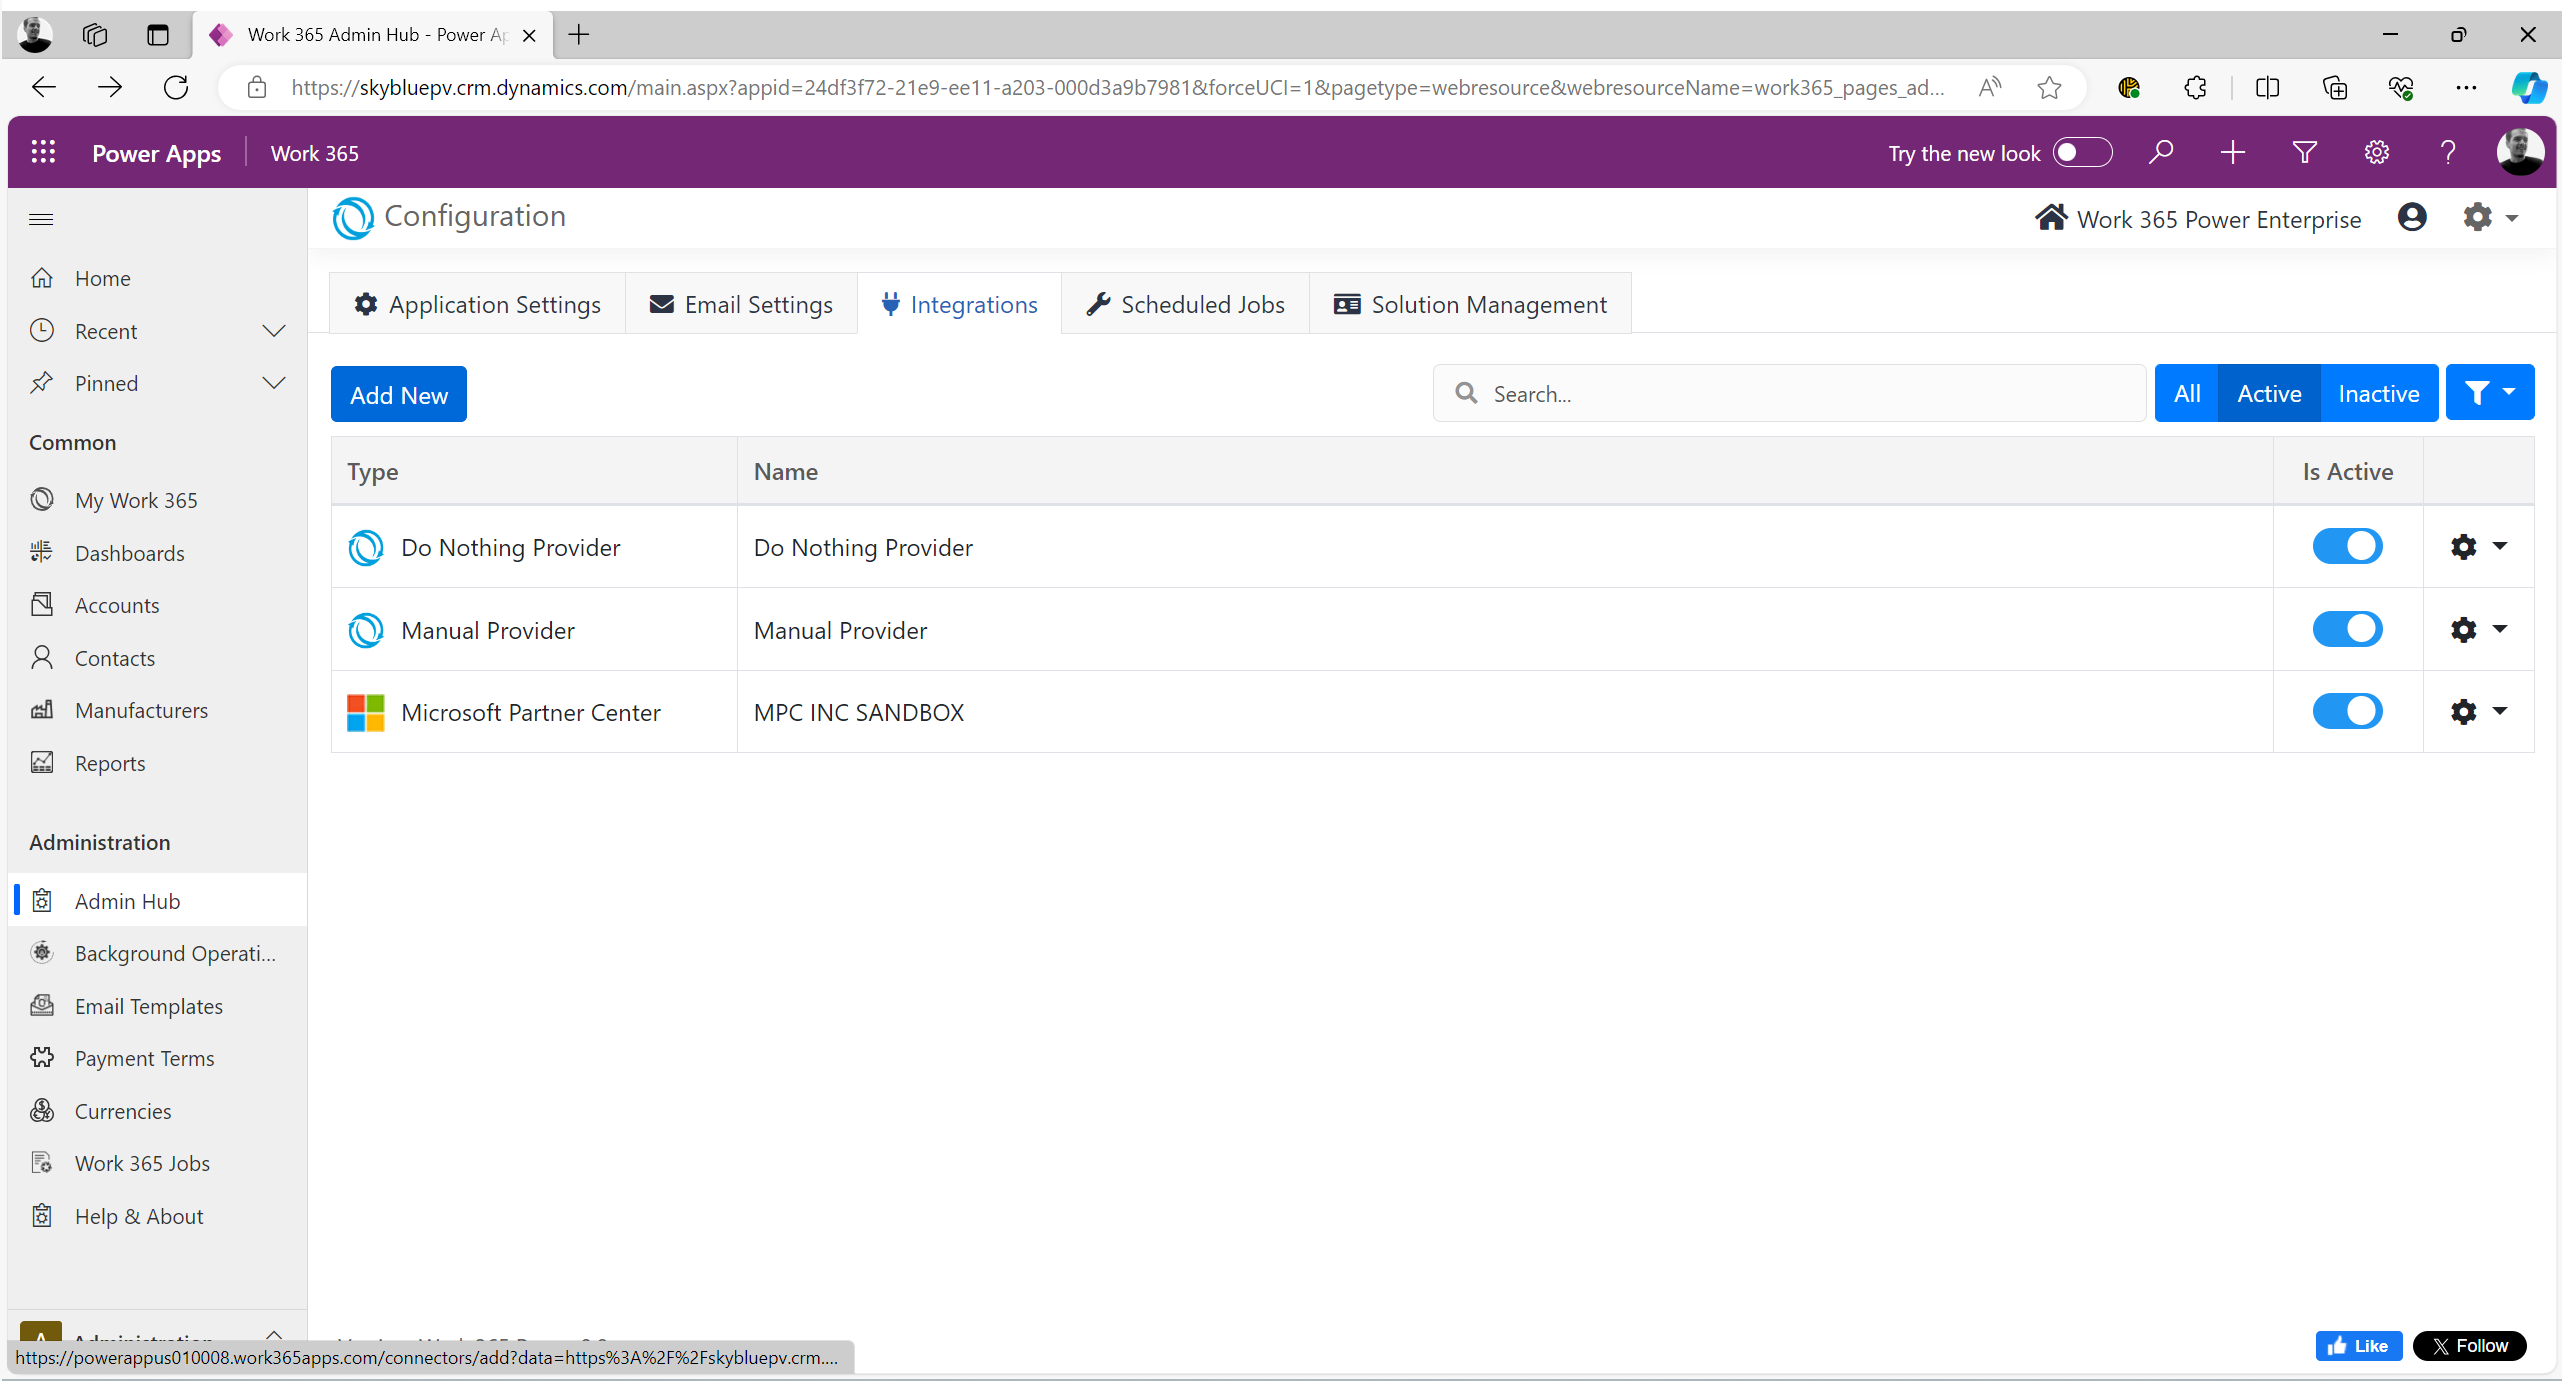
Task: Go to Manufacturers in sidebar
Action: [141, 710]
